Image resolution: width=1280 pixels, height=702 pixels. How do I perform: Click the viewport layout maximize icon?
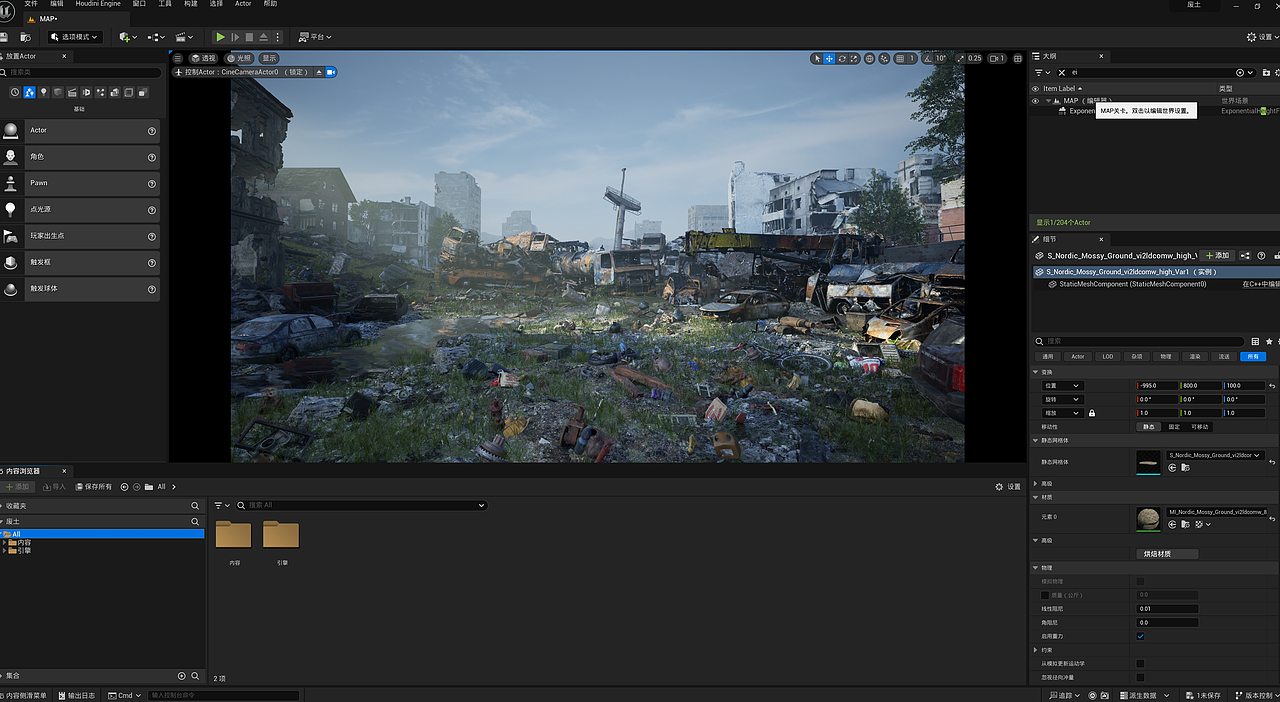pyautogui.click(x=1017, y=58)
